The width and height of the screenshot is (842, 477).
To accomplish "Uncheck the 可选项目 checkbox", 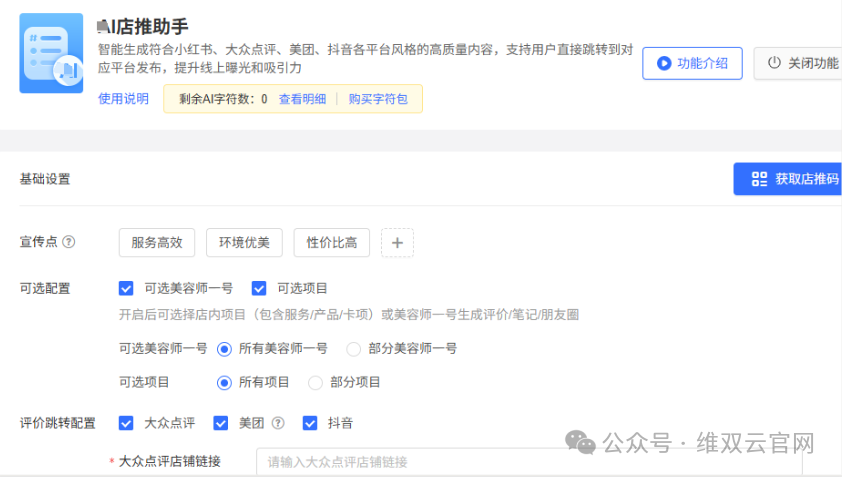I will (x=259, y=288).
